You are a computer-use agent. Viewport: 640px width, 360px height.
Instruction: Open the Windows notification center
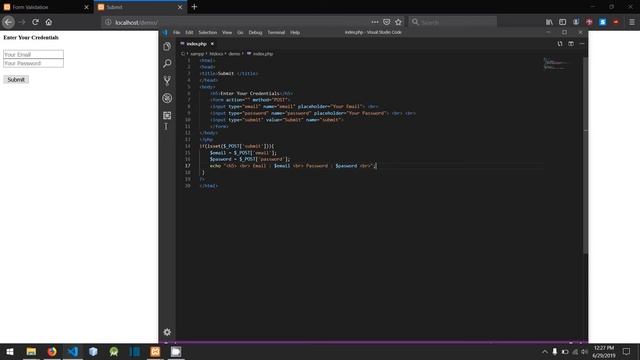point(626,351)
